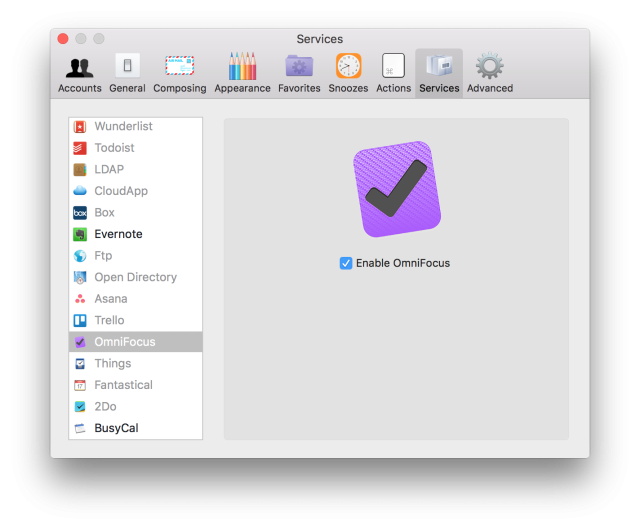The image size is (640, 530).
Task: Click the Ftp globe icon
Action: [80, 256]
